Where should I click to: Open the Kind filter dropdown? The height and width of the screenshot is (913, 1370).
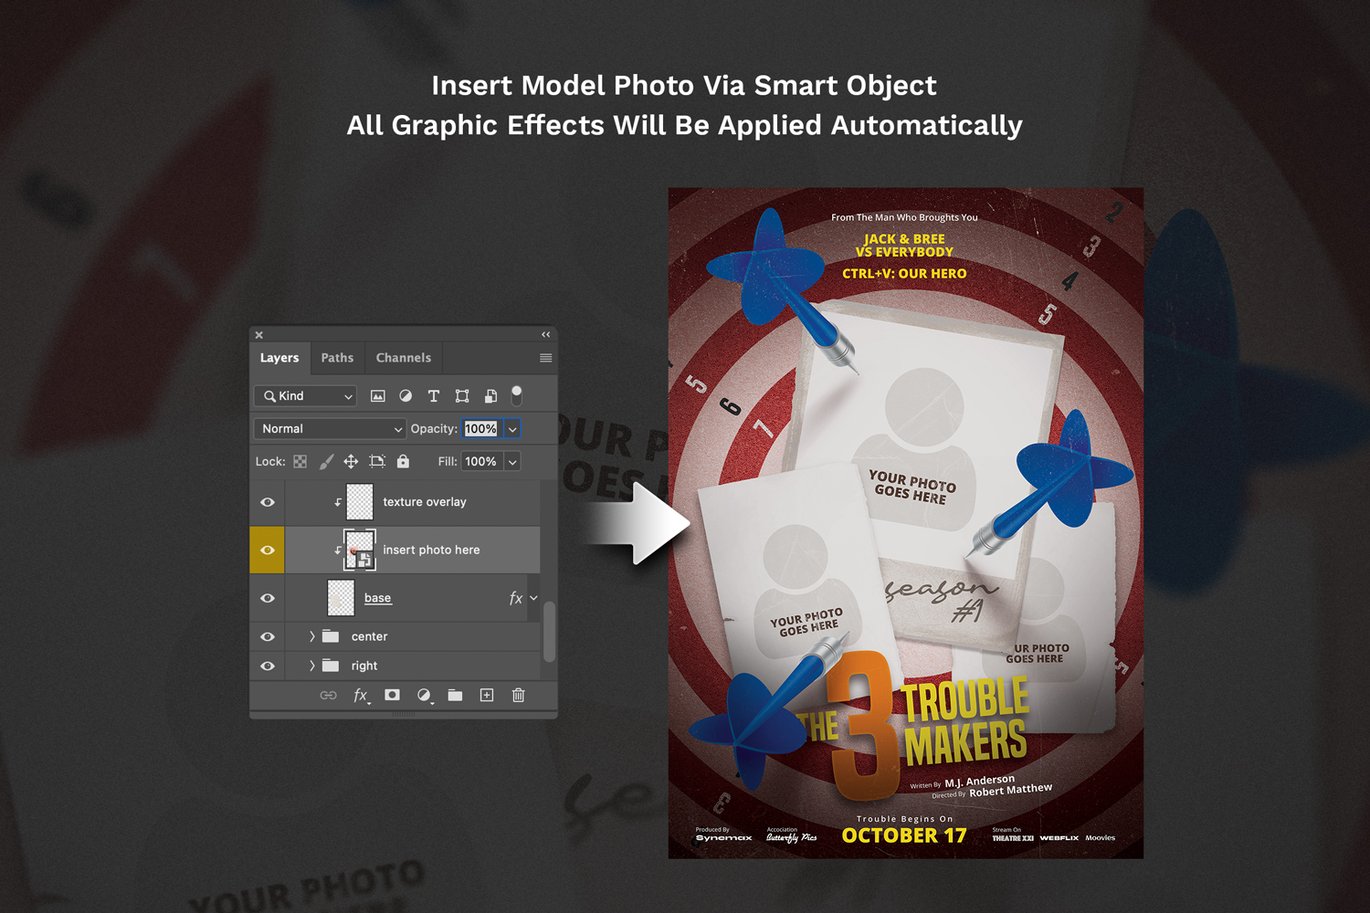pos(305,396)
